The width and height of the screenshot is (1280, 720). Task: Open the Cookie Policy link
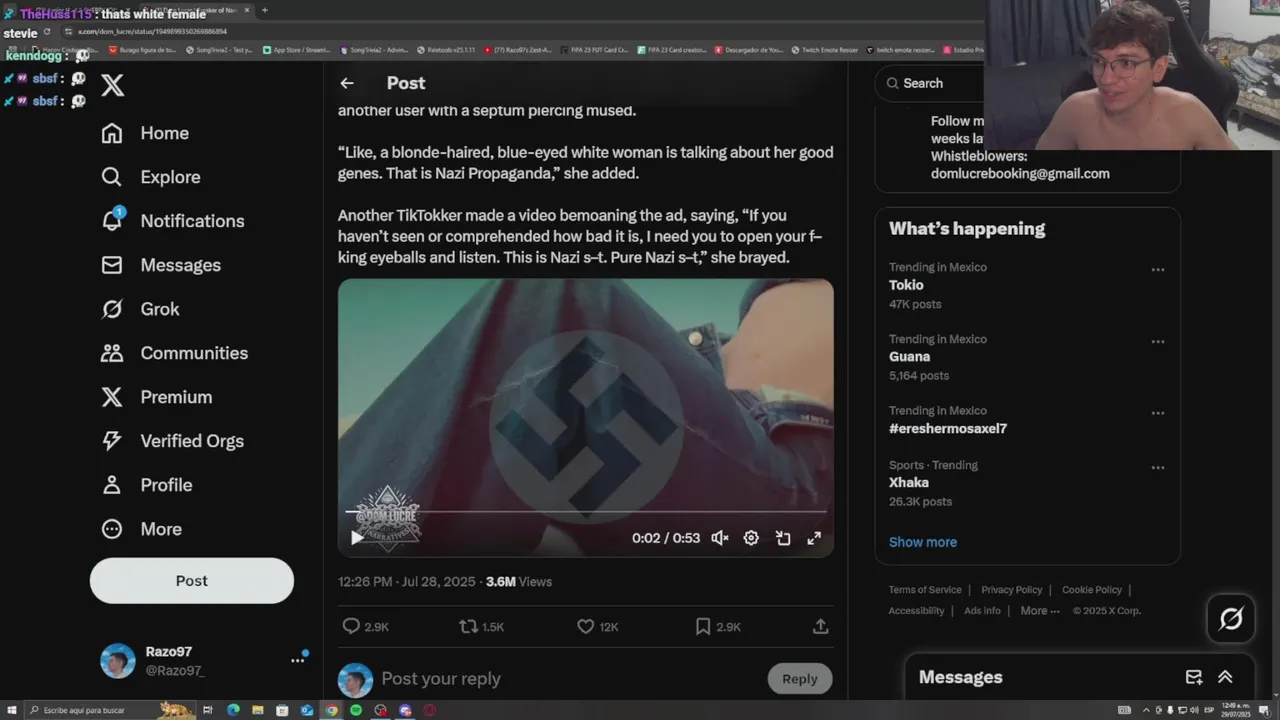point(1092,590)
